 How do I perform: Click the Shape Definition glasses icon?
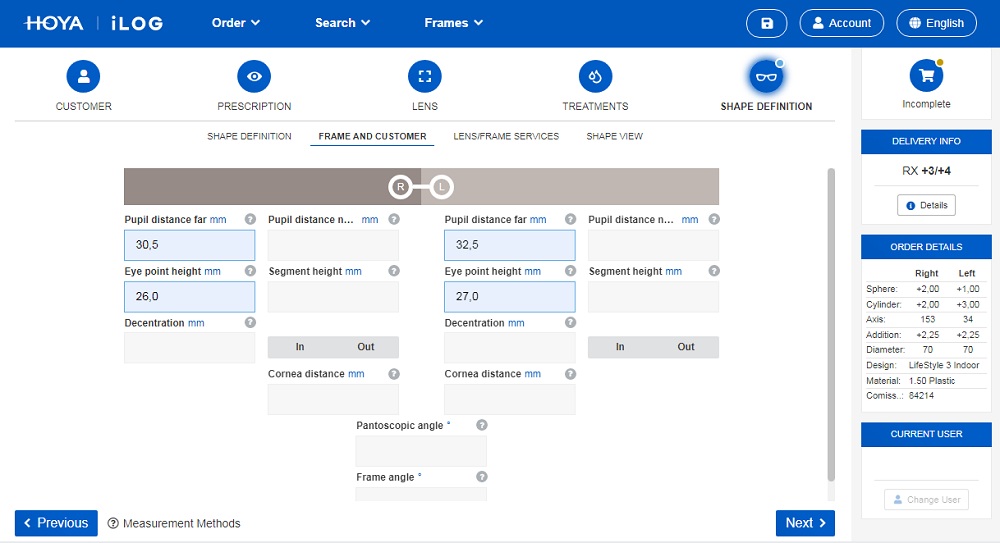(x=766, y=76)
